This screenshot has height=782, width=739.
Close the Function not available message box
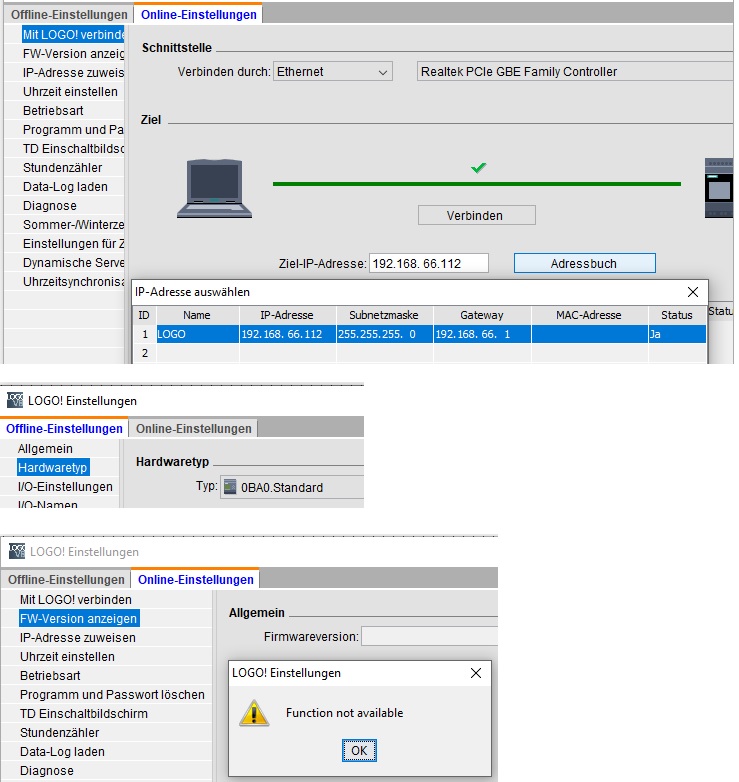click(x=476, y=673)
